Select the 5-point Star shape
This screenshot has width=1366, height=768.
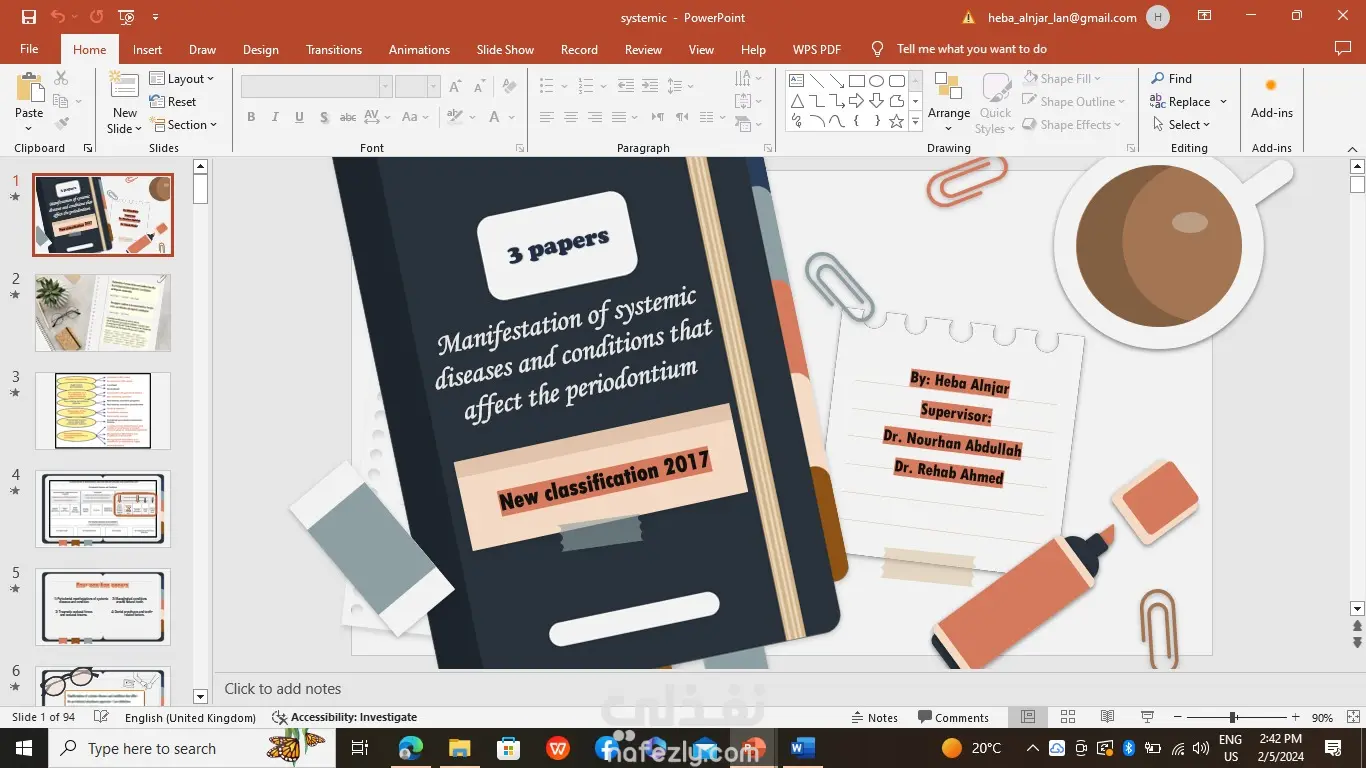click(x=897, y=121)
